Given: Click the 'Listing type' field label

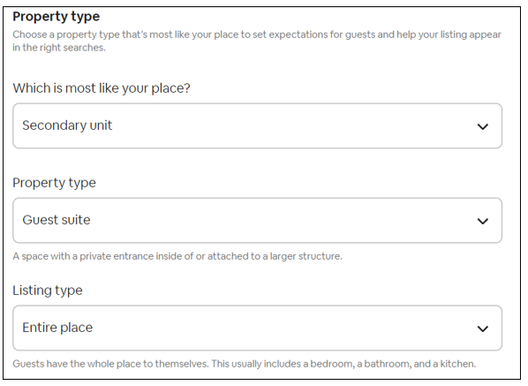Looking at the screenshot, I should tap(47, 290).
